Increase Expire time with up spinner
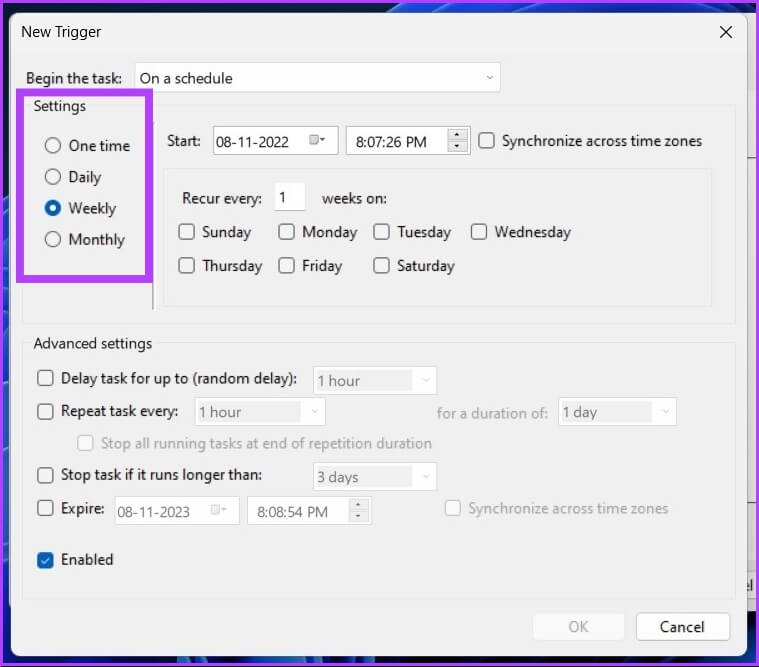The image size is (759, 667). [x=358, y=505]
